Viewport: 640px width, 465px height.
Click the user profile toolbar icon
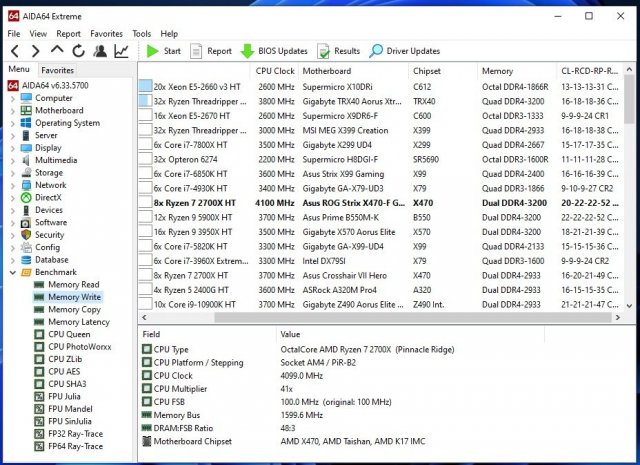[100, 51]
